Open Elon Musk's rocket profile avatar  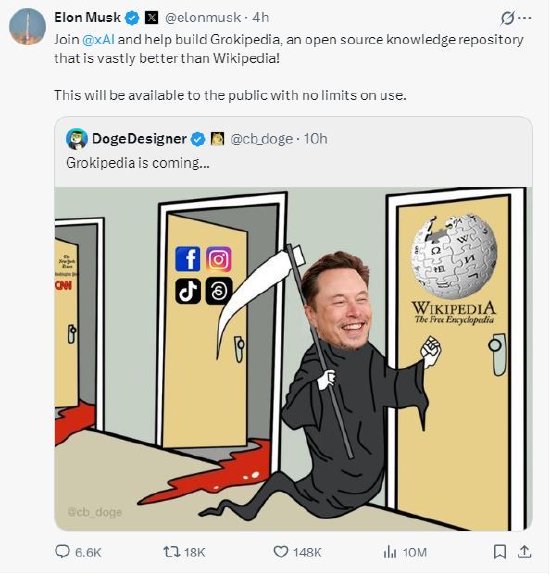[28, 26]
